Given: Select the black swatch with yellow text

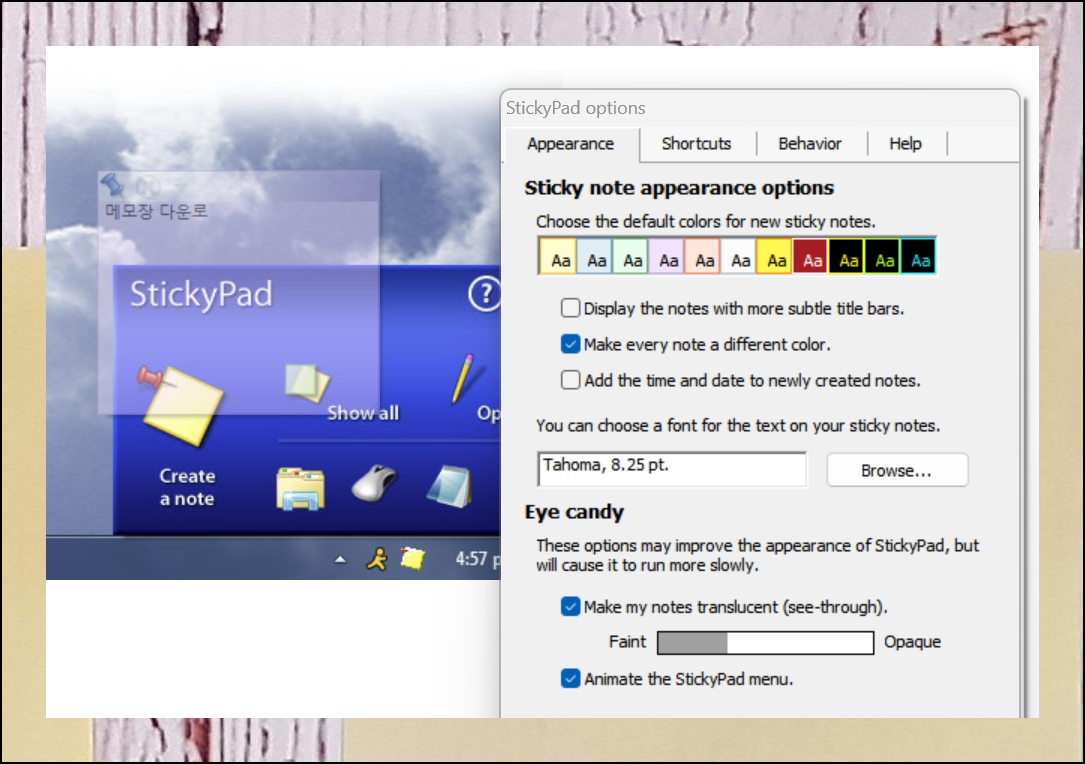Looking at the screenshot, I should [x=846, y=256].
